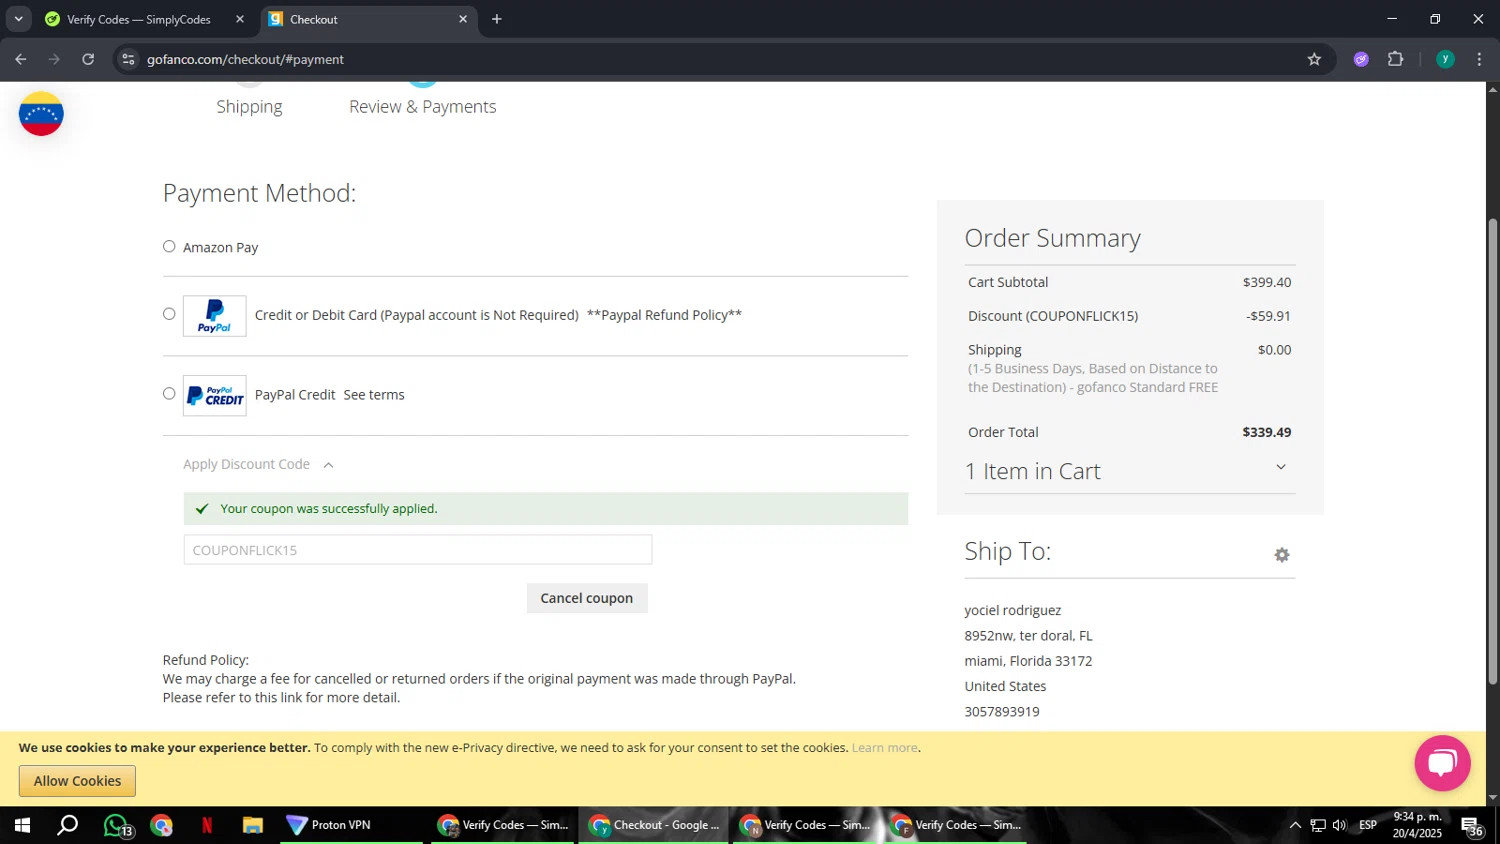Open Netflix from the taskbar
The image size is (1500, 844).
point(207,825)
